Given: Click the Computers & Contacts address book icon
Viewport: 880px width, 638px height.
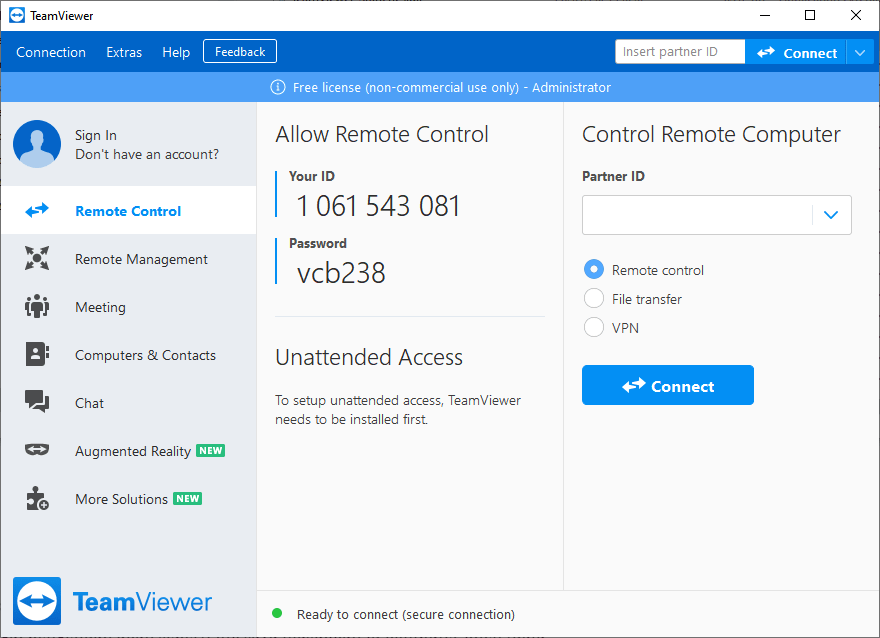Looking at the screenshot, I should 37,354.
